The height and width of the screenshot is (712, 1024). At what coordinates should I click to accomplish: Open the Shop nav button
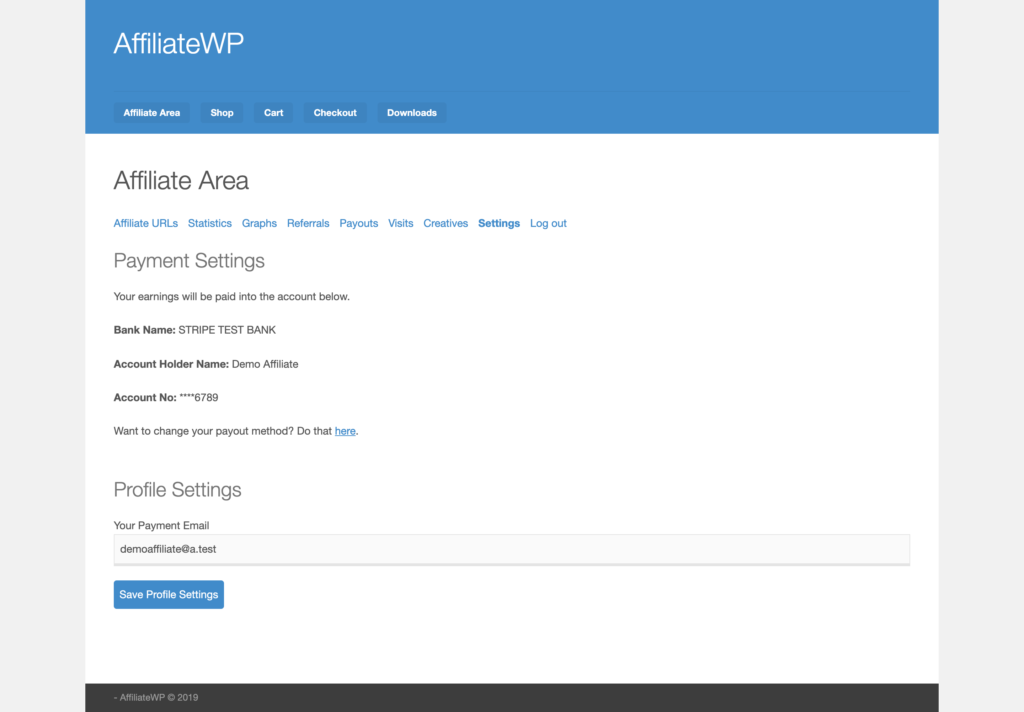point(222,113)
